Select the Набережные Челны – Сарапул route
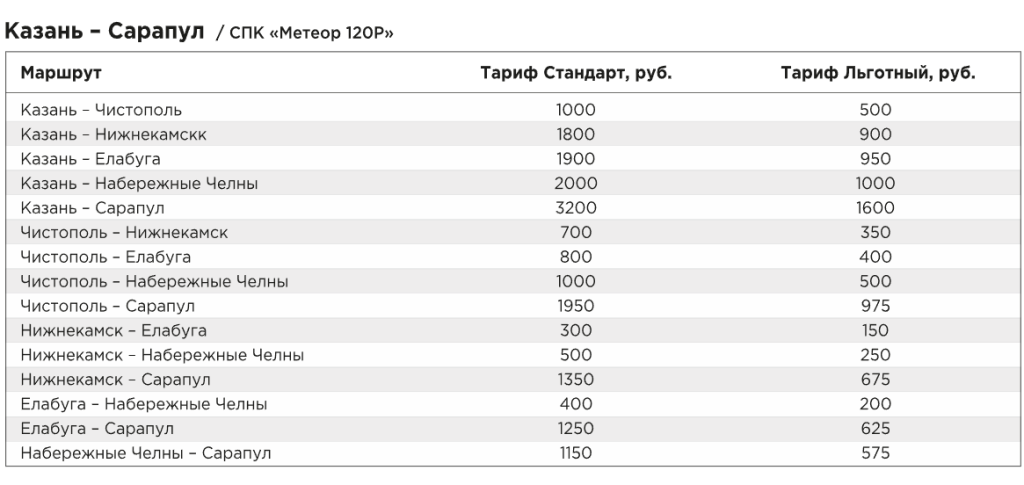 [x=146, y=453]
